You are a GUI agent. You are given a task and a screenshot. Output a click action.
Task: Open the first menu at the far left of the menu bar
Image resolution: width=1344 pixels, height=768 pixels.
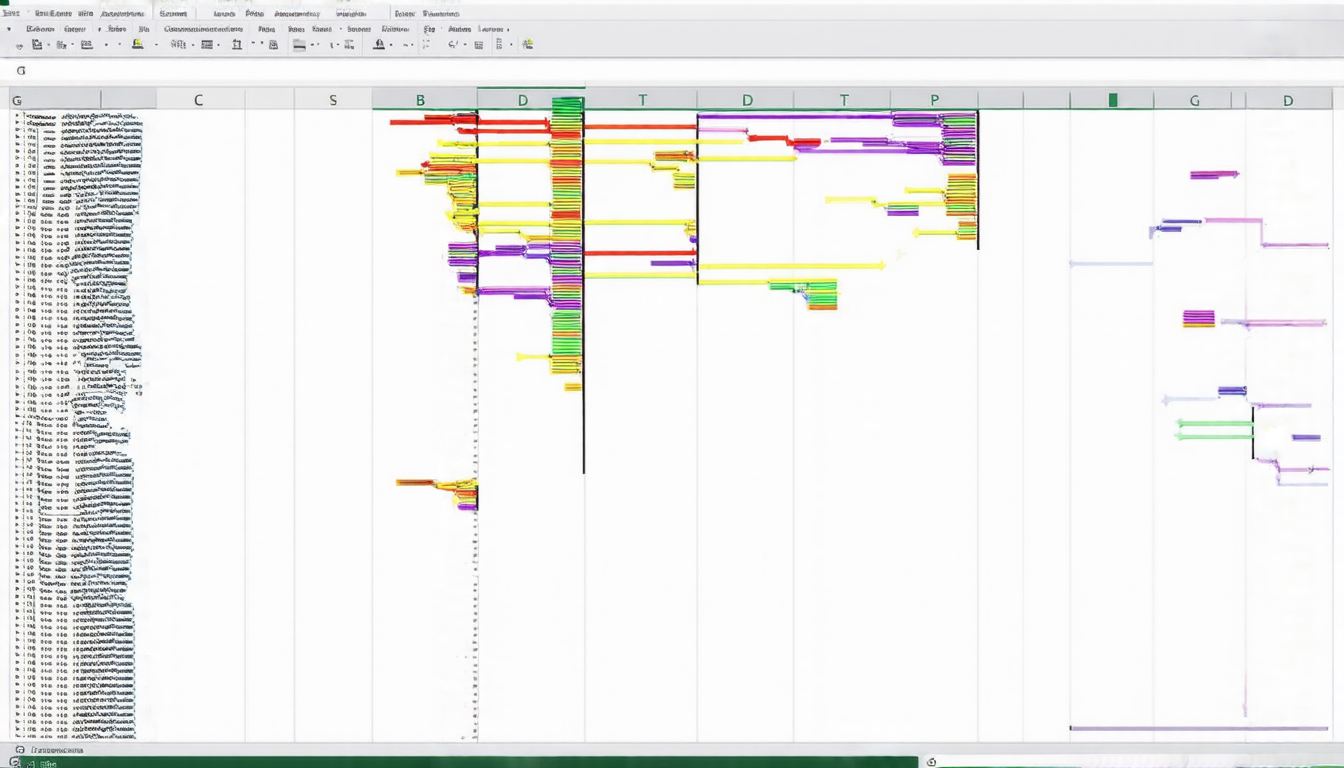pyautogui.click(x=10, y=14)
